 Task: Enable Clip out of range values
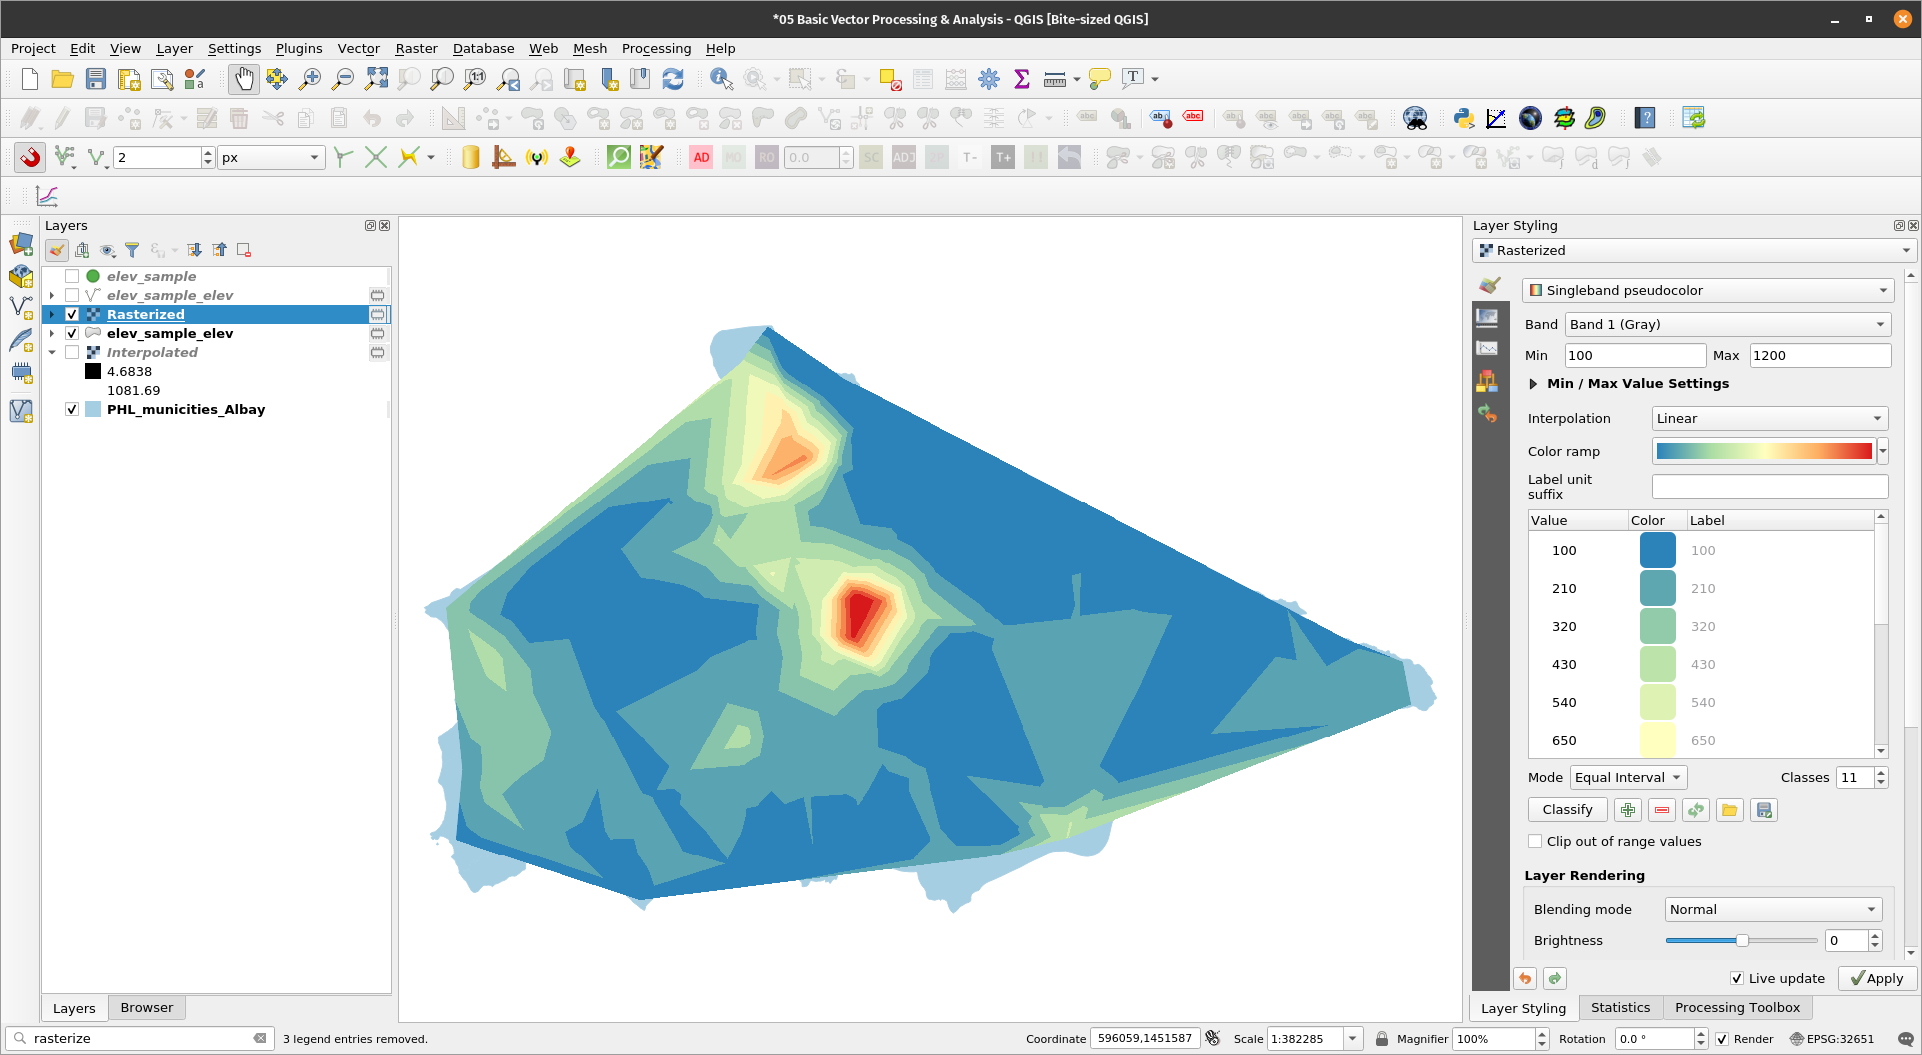tap(1535, 841)
